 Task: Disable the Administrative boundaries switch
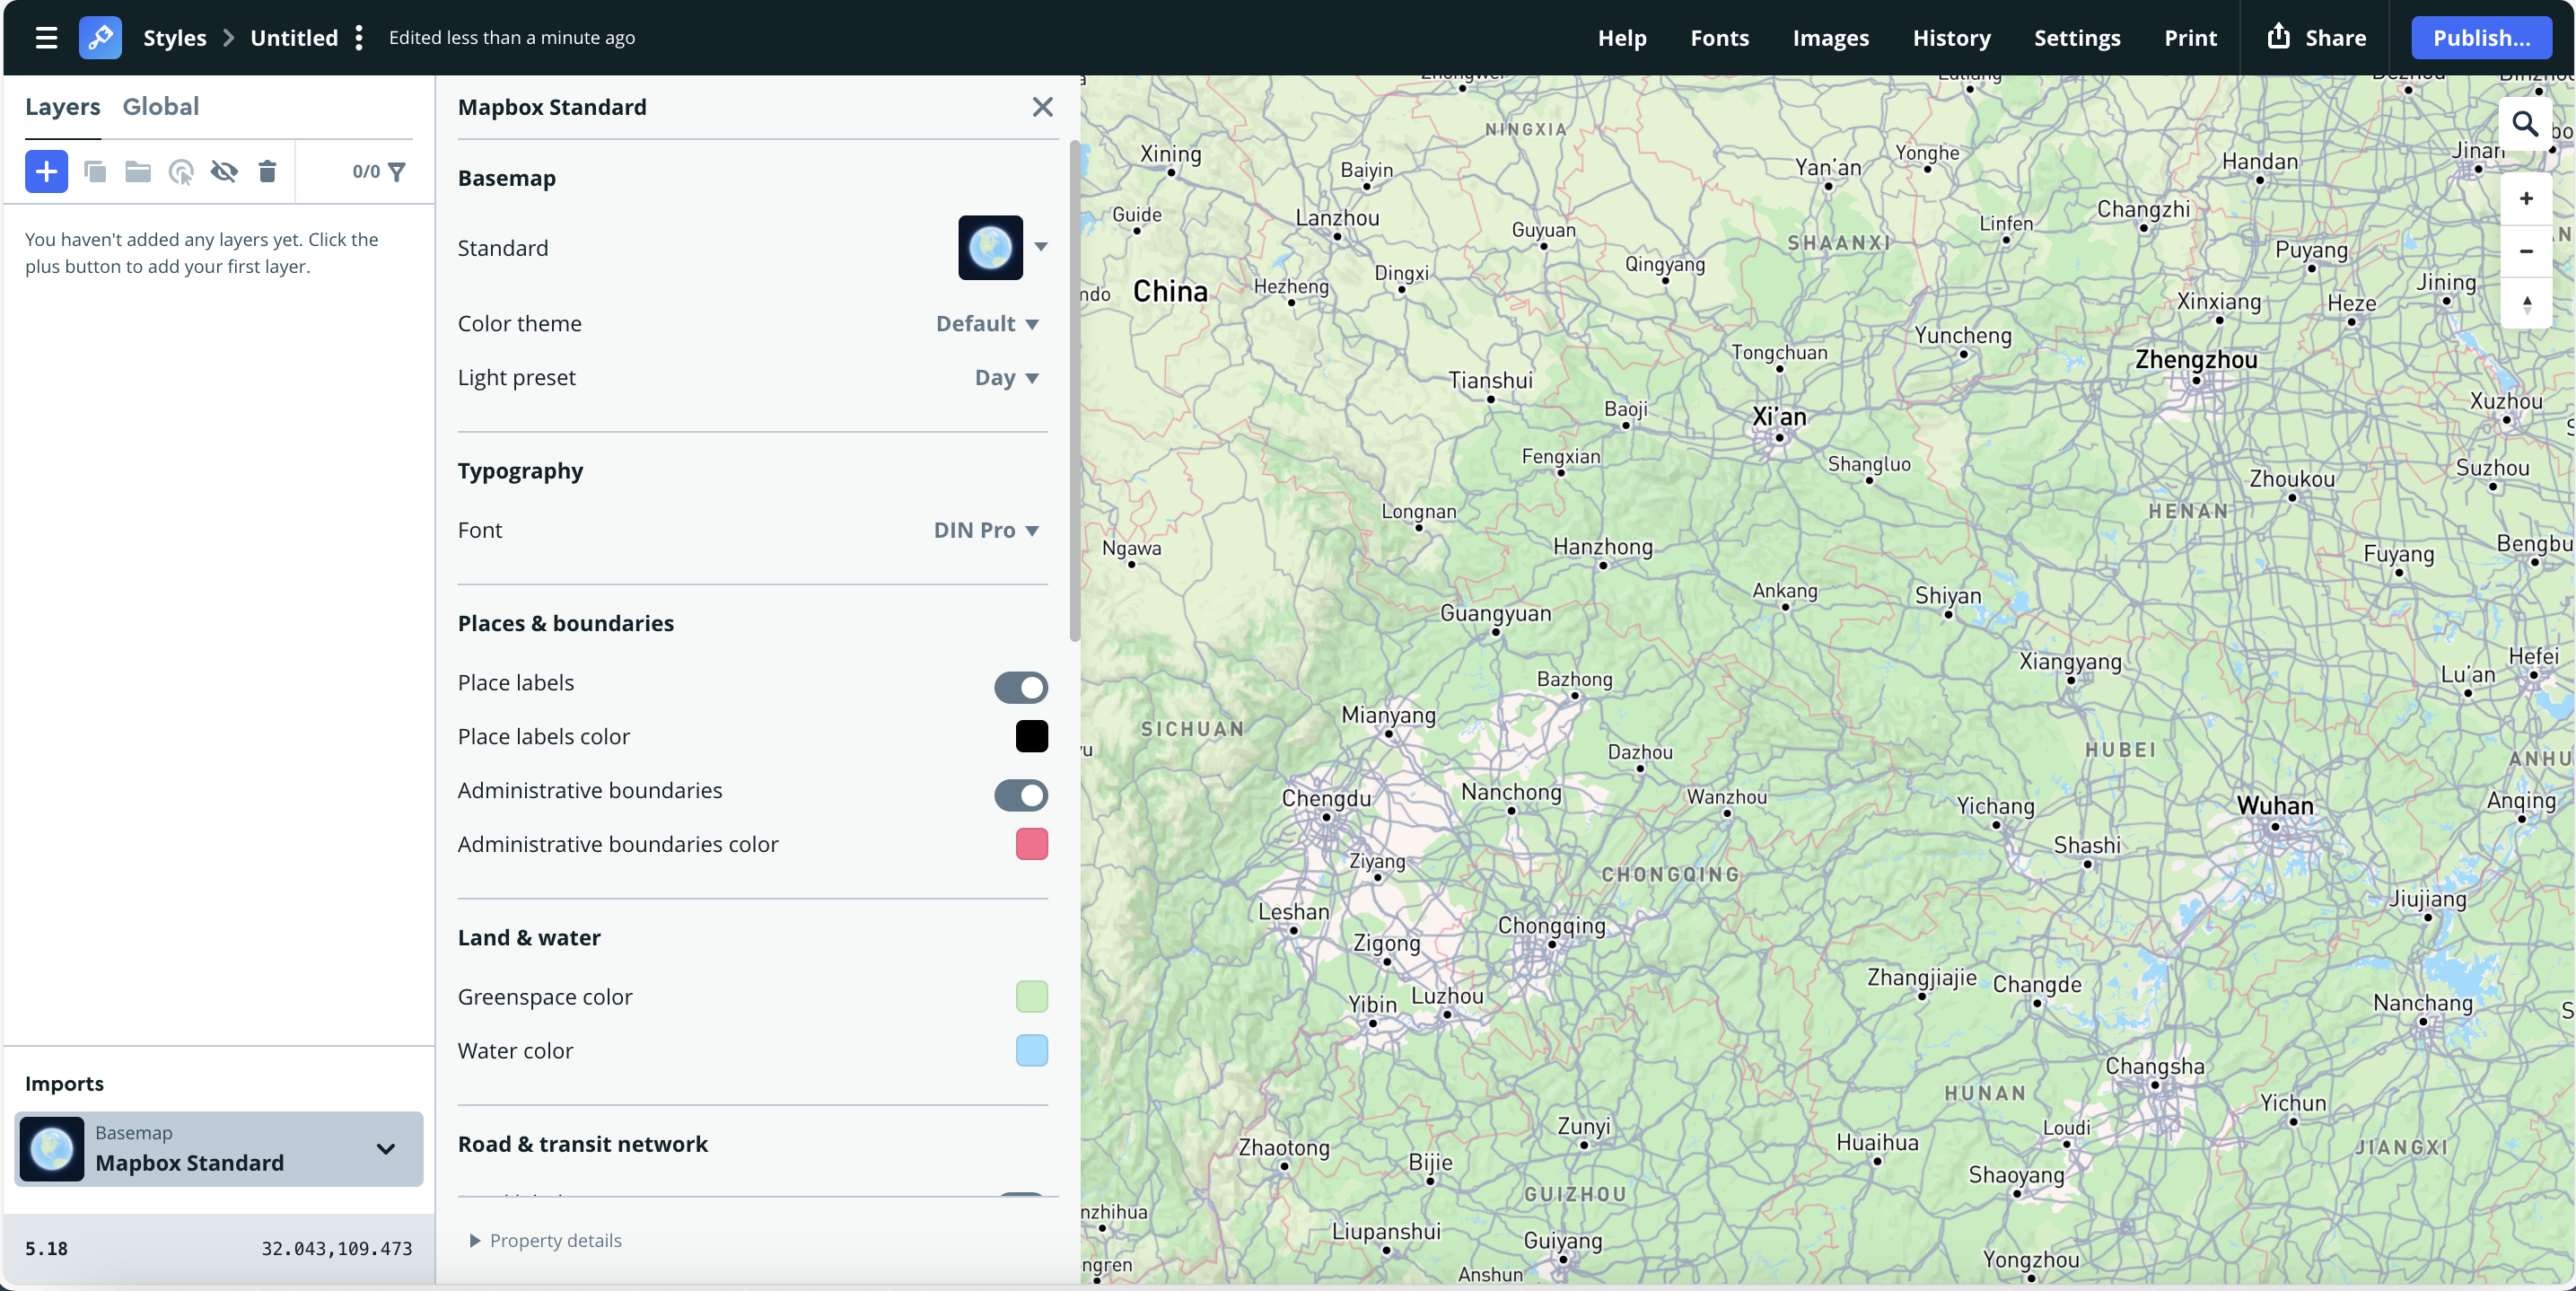point(1020,795)
